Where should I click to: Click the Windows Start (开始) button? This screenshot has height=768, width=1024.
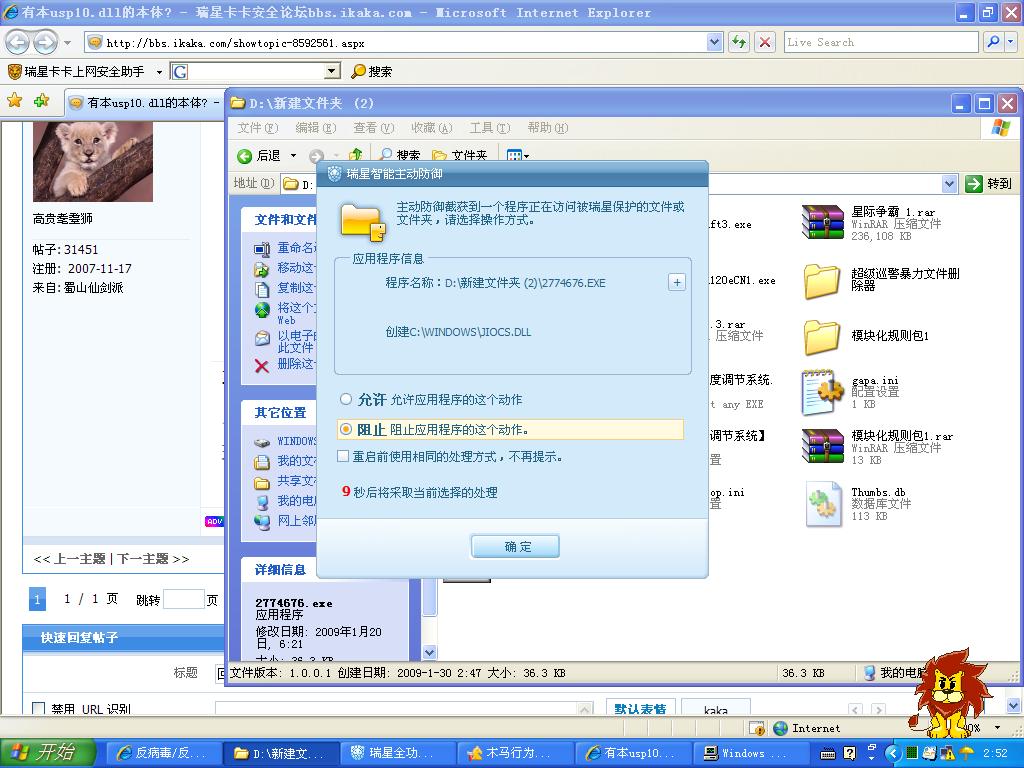pos(47,753)
